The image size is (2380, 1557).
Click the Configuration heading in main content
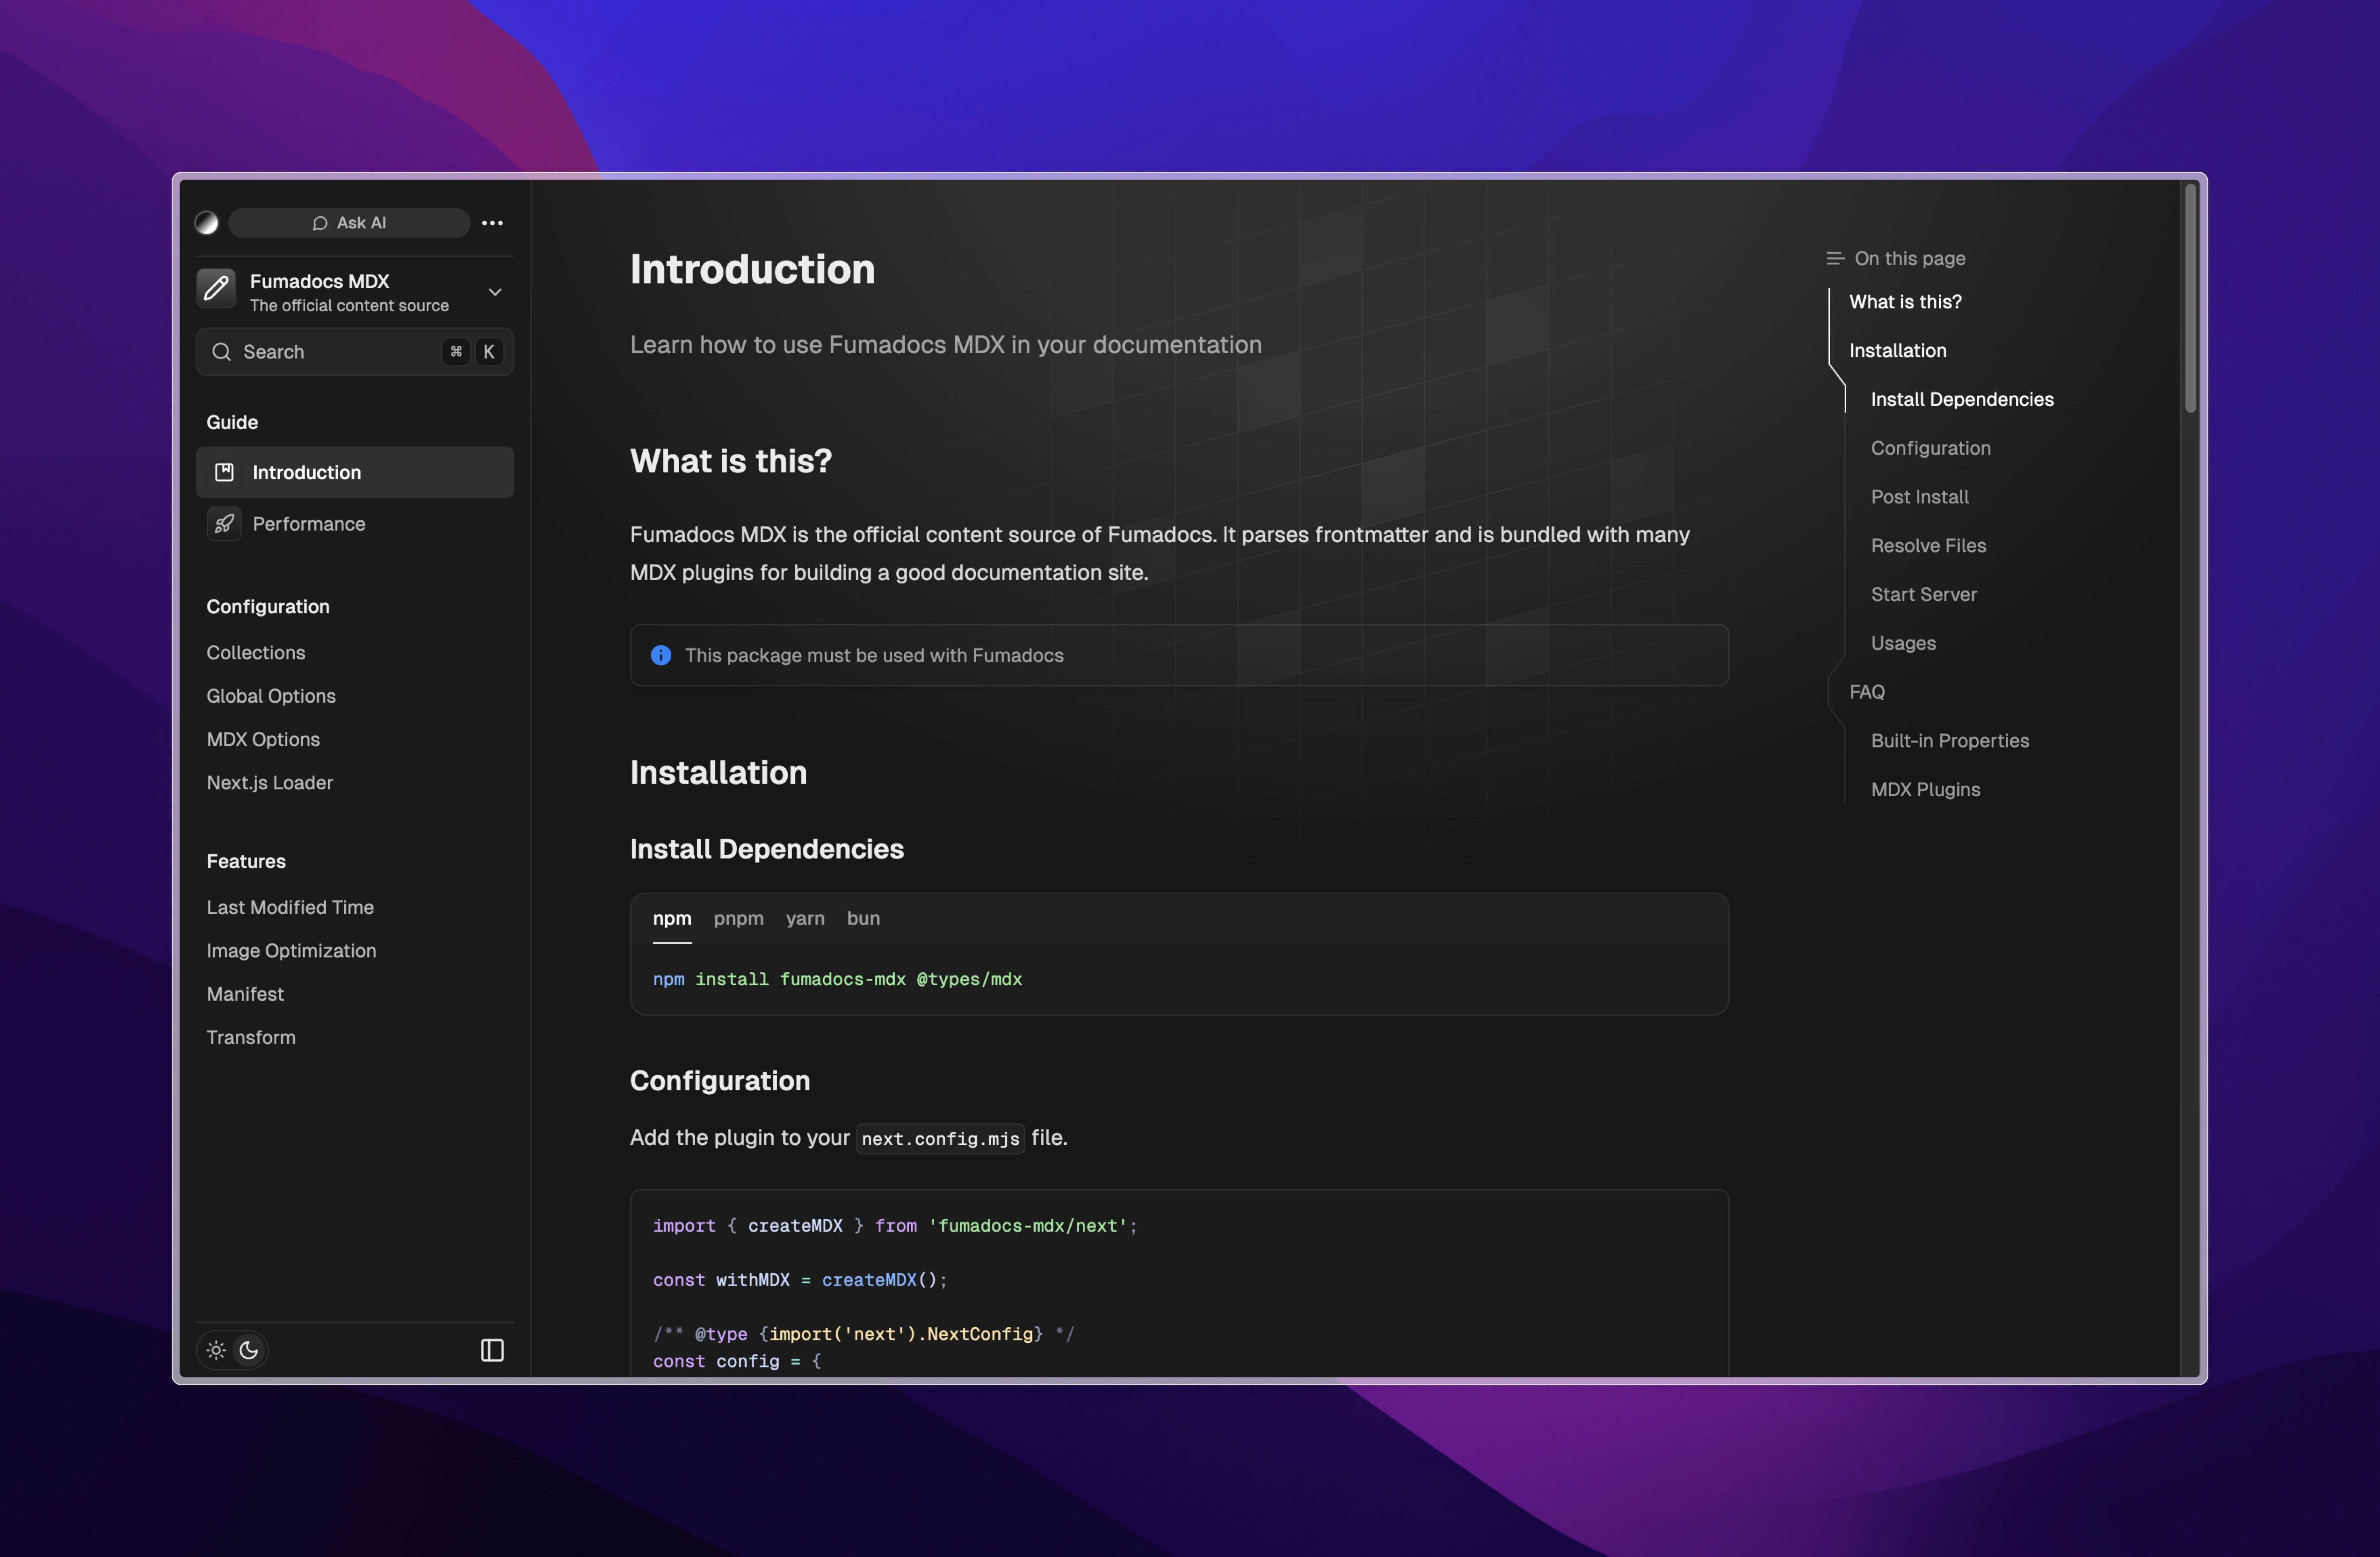[720, 1081]
